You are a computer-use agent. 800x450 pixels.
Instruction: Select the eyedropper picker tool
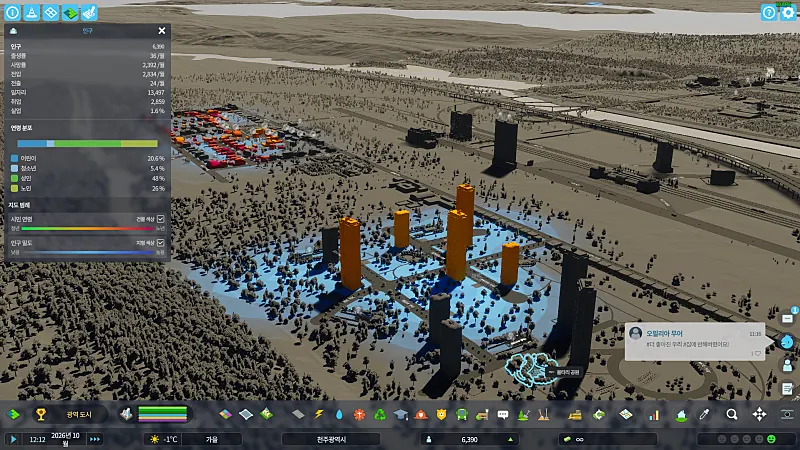tap(705, 414)
